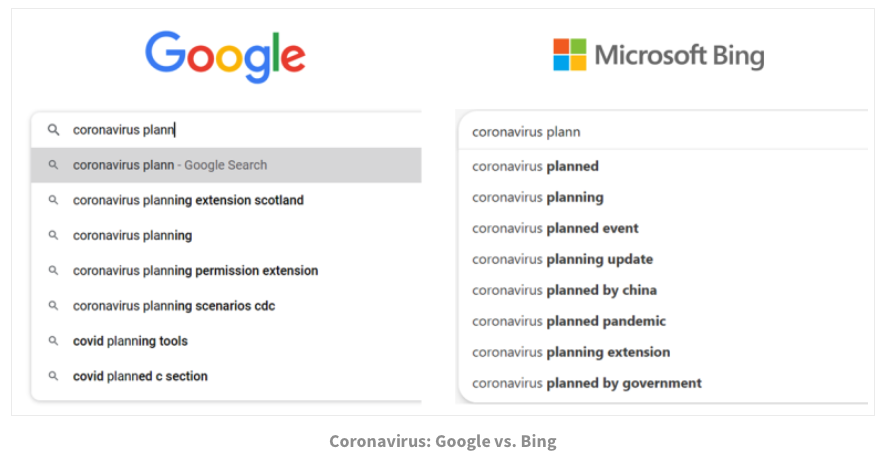The width and height of the screenshot is (880, 461).
Task: Click the 'Coronavirus: Google vs. Bing' caption
Action: (442, 441)
